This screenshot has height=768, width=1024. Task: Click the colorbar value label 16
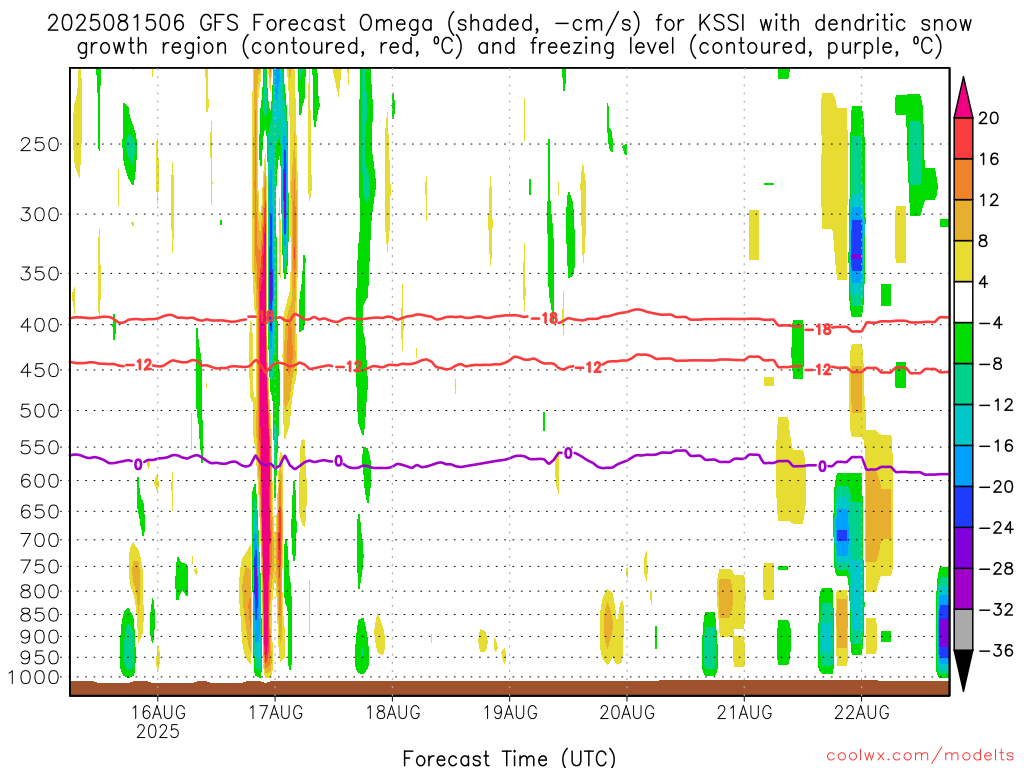point(989,159)
